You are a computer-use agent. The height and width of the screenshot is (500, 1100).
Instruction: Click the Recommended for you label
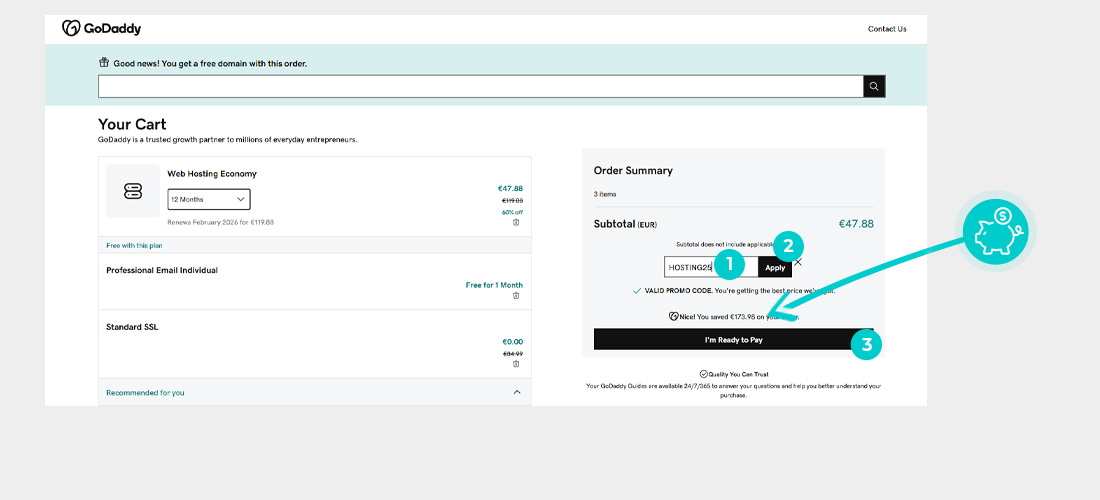pyautogui.click(x=145, y=392)
